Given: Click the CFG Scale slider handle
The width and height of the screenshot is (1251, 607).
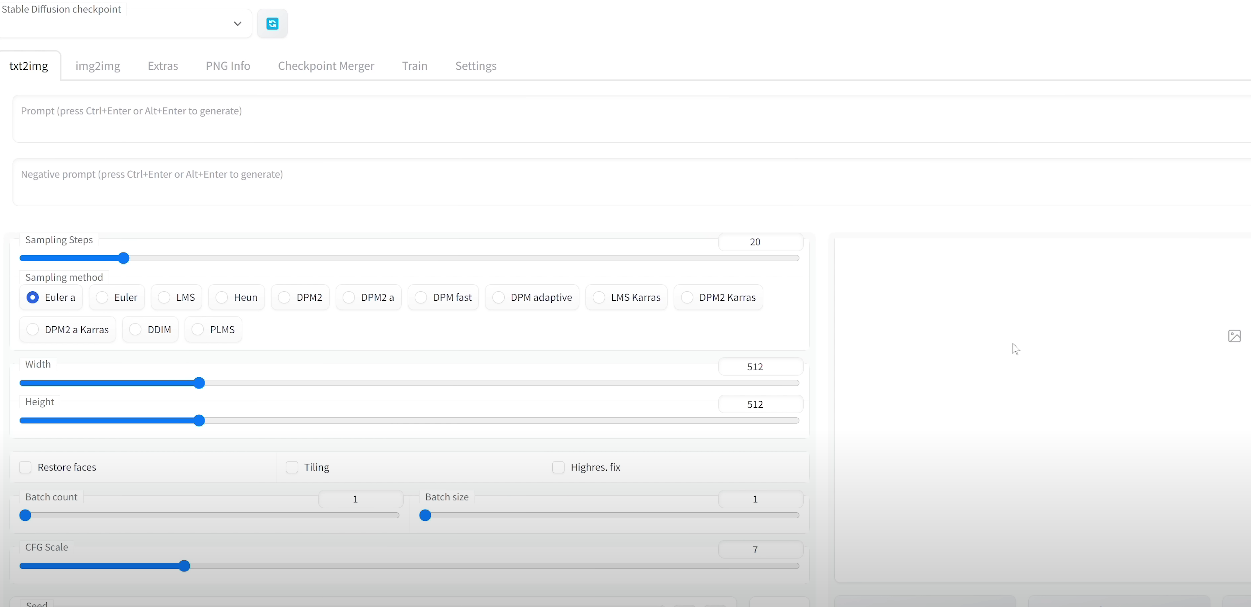Looking at the screenshot, I should coord(184,566).
